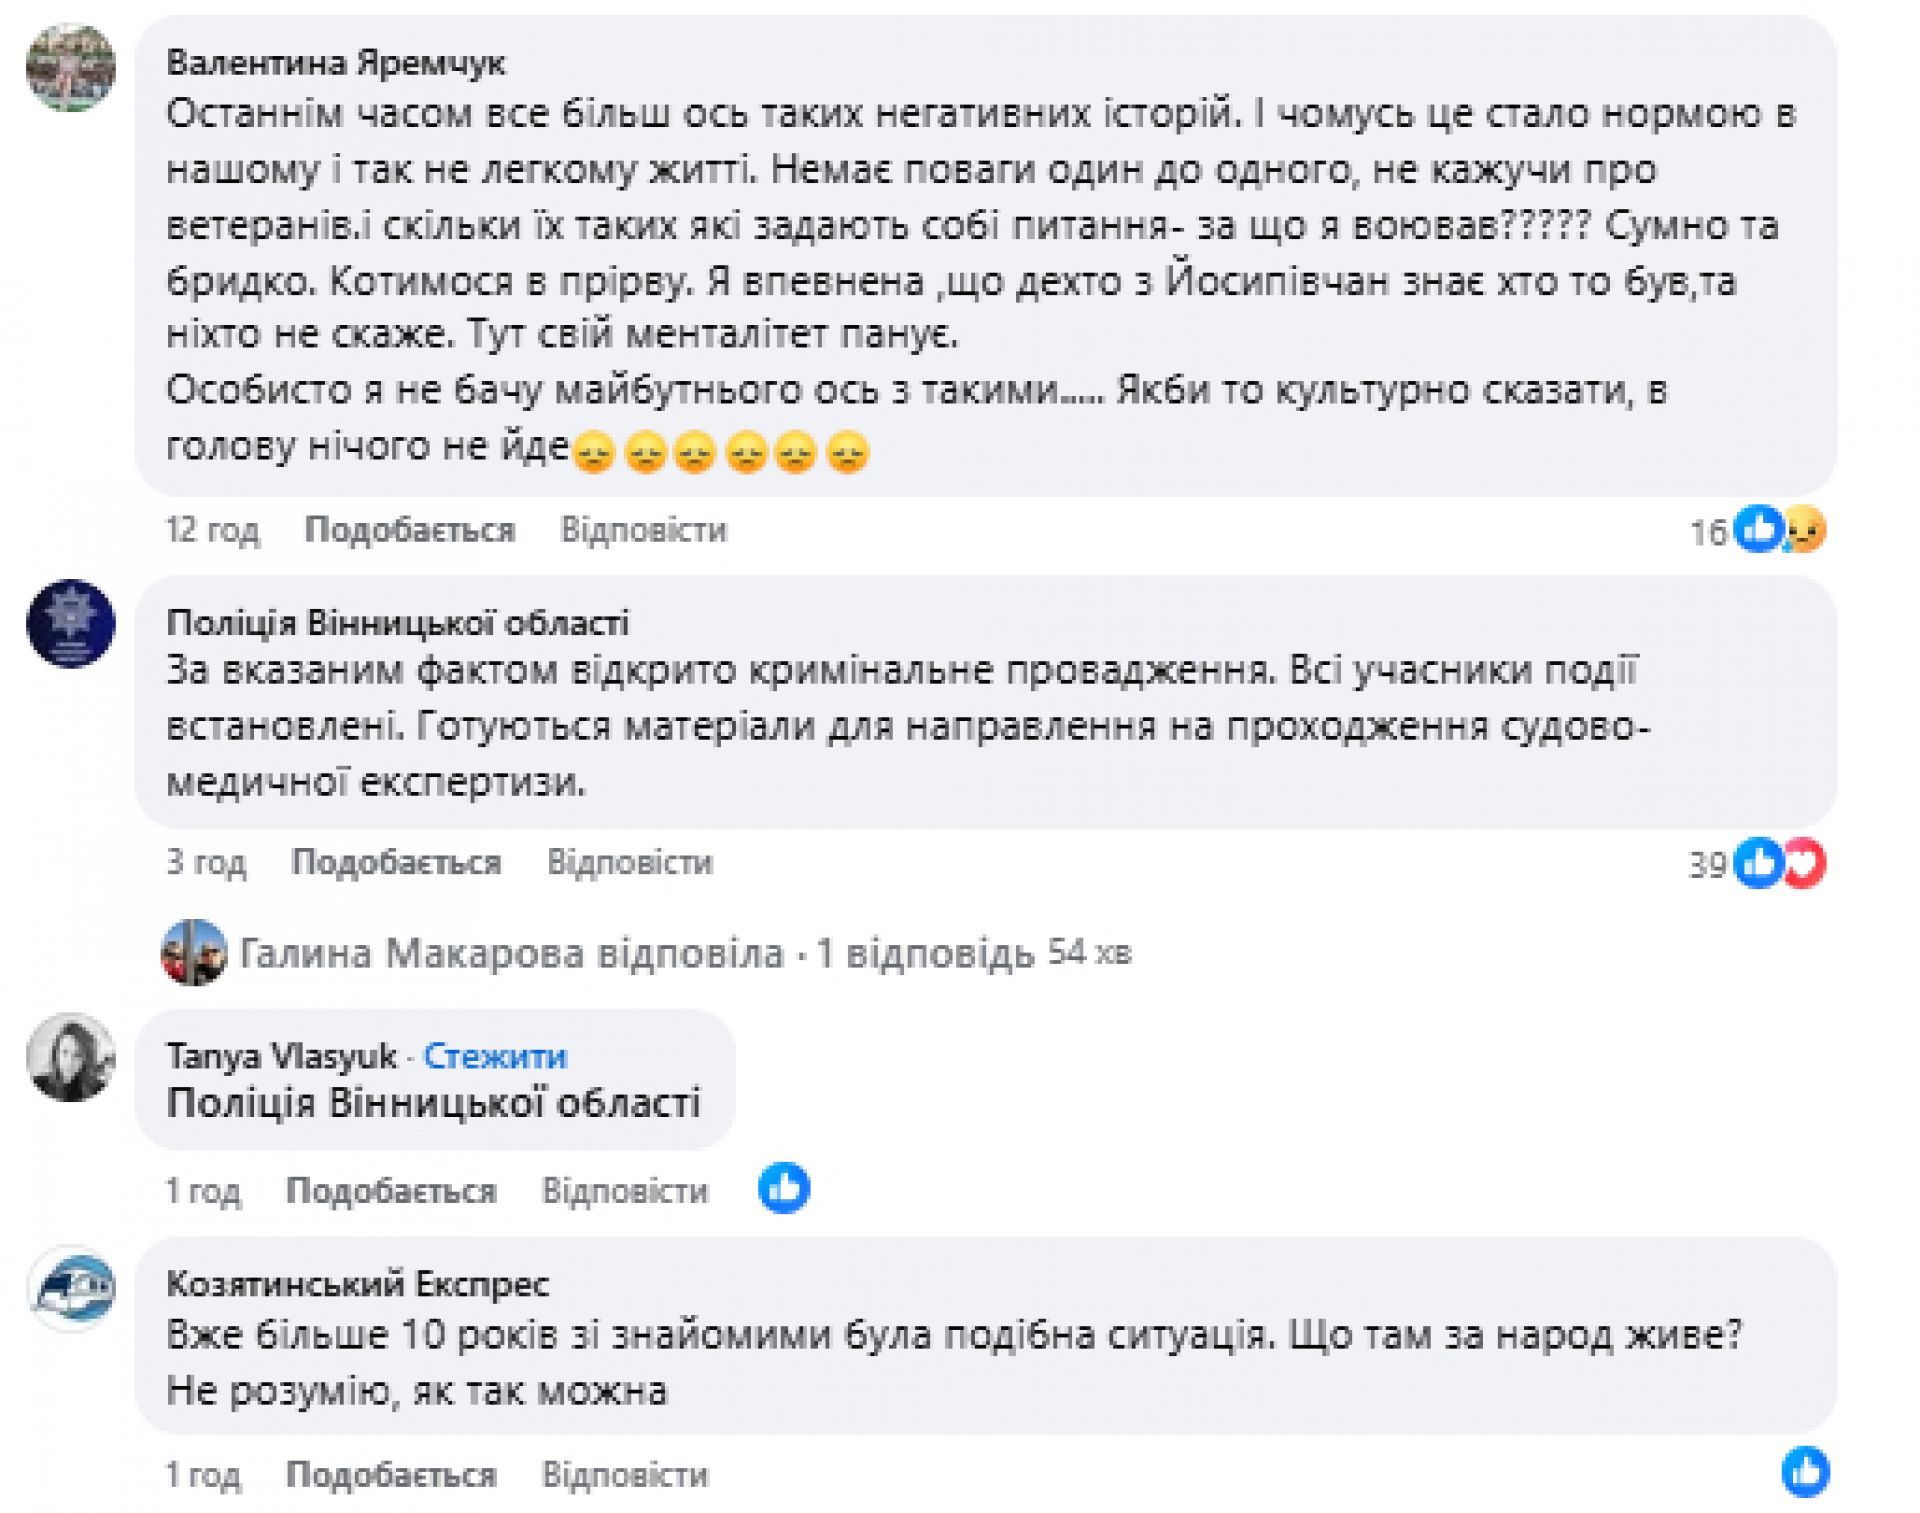Click like reaction icon under Tanya Vlasyuk's comment

(784, 1189)
